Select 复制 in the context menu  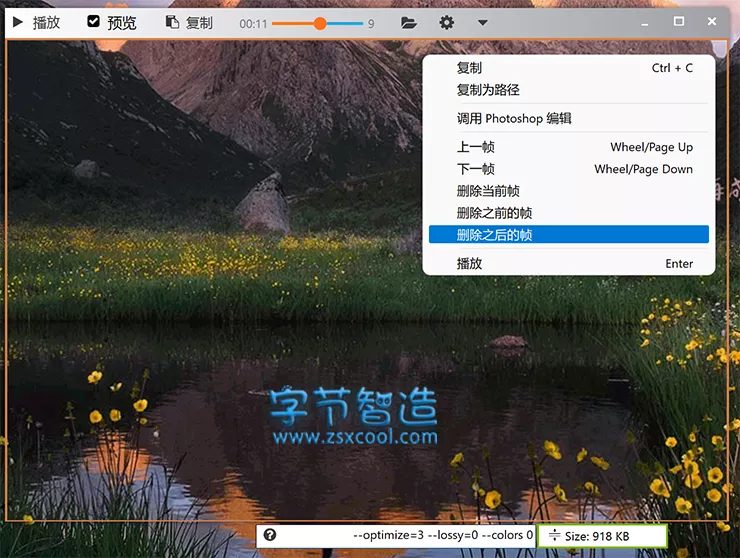pyautogui.click(x=569, y=68)
